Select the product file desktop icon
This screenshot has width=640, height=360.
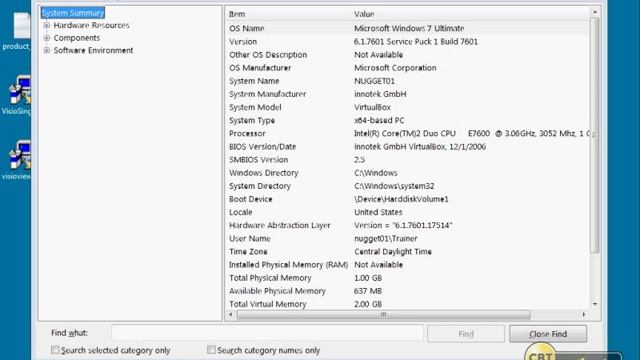16,31
